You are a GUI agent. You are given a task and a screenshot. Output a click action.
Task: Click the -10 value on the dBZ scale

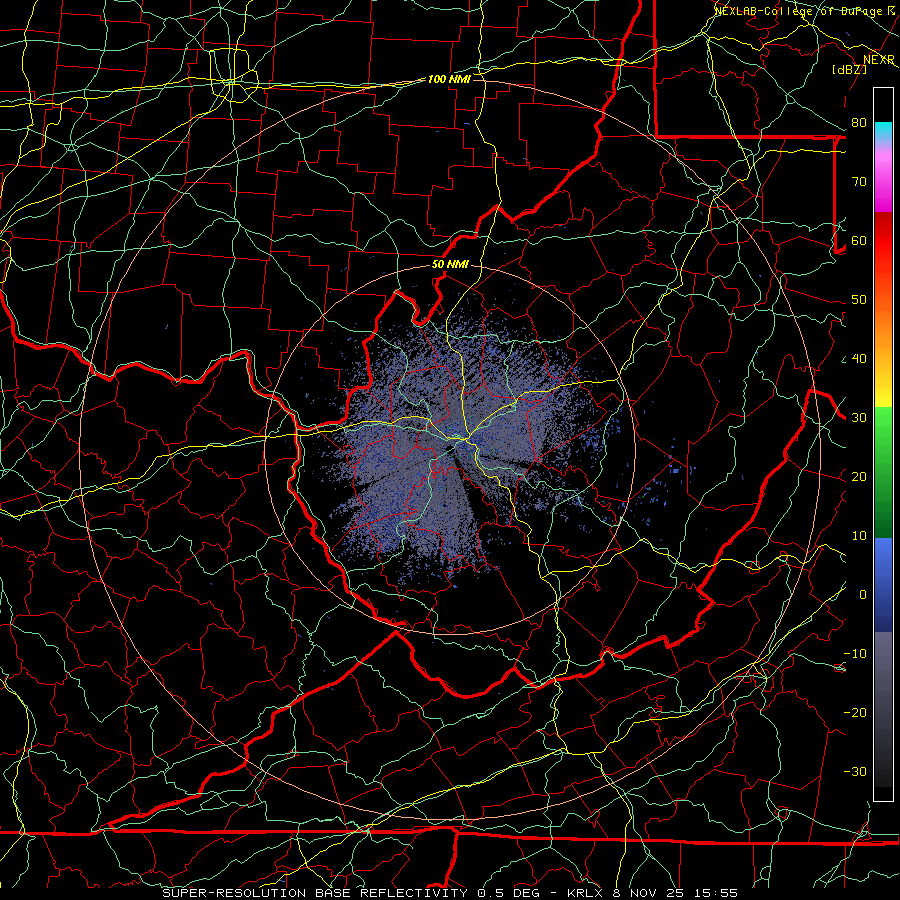(855, 654)
